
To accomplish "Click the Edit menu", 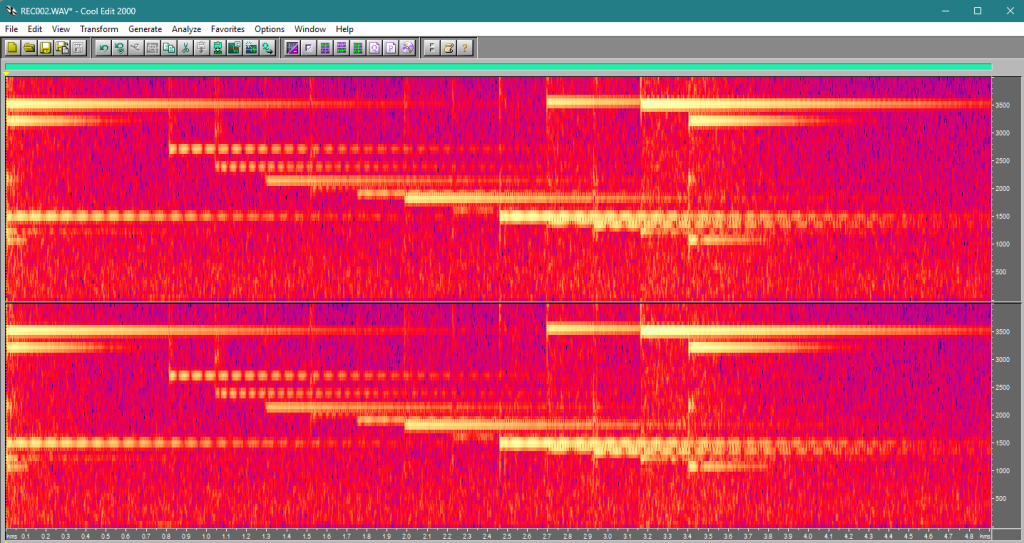I will tap(35, 29).
